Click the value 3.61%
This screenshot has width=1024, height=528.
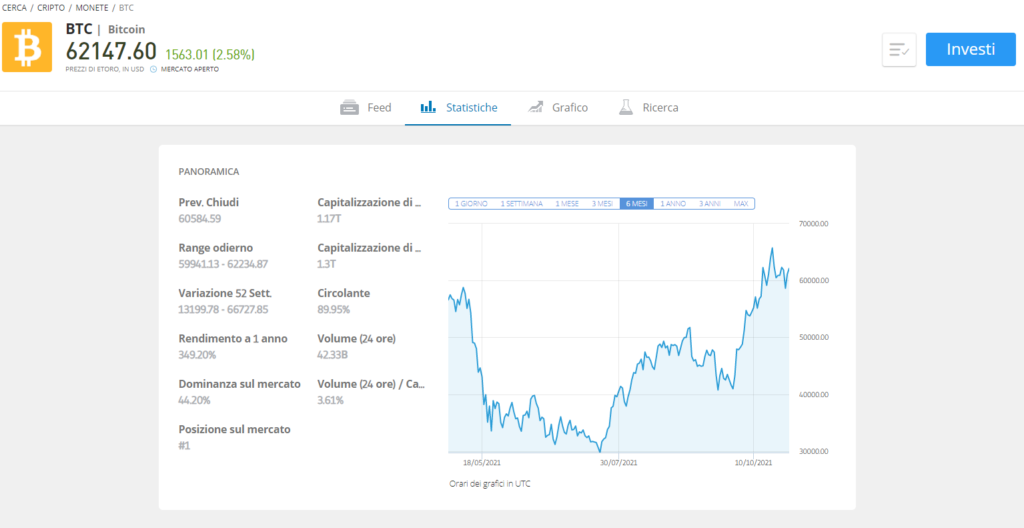(x=330, y=400)
